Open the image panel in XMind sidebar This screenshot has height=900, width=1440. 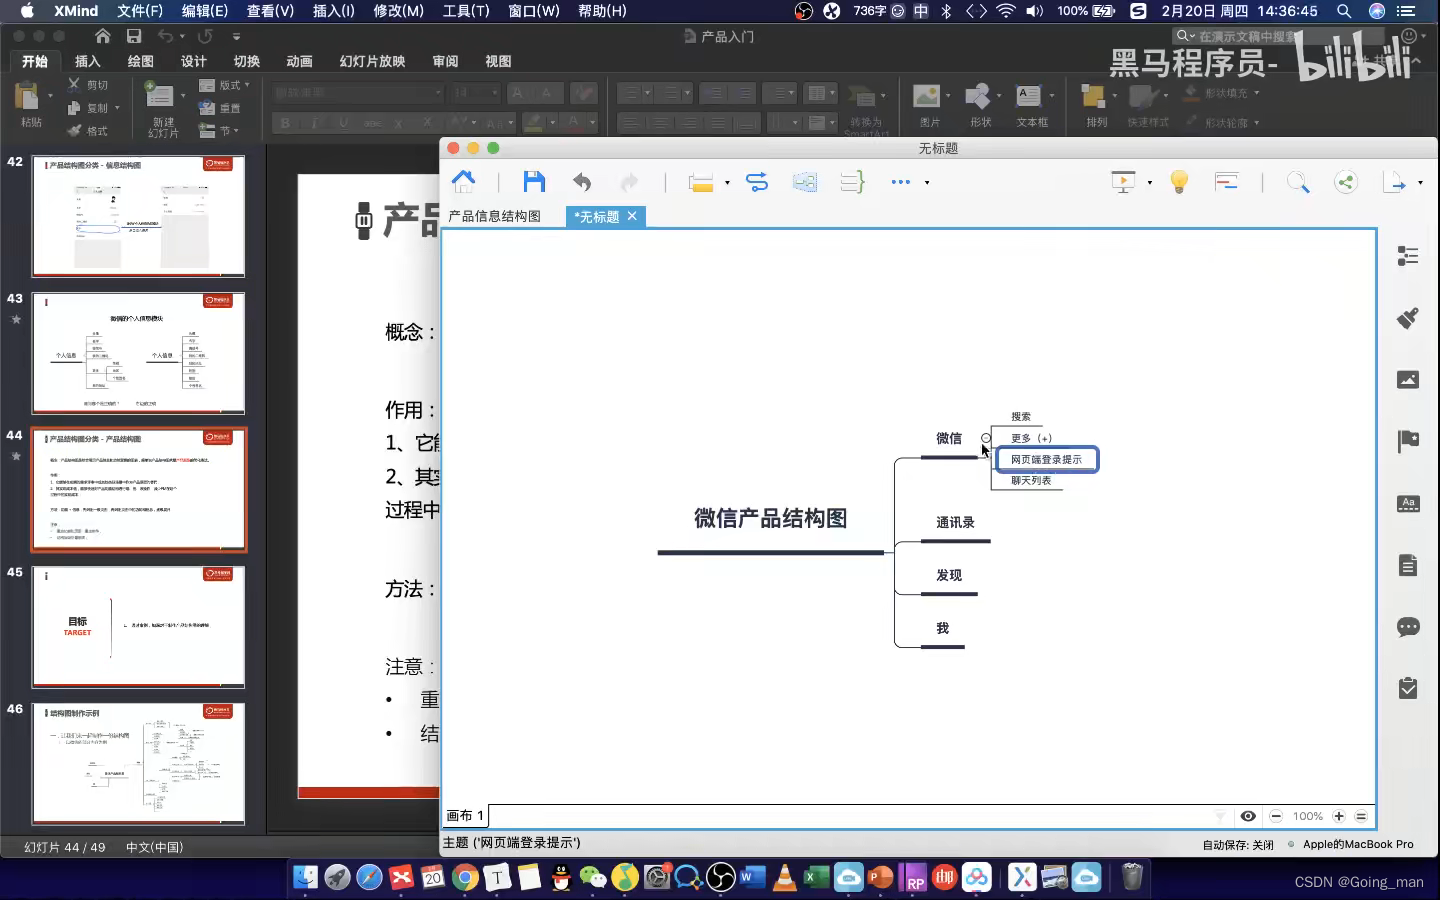click(1408, 380)
